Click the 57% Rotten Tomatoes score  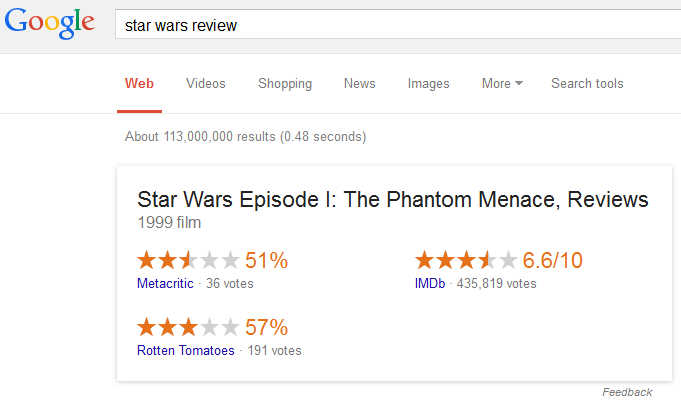pos(267,327)
